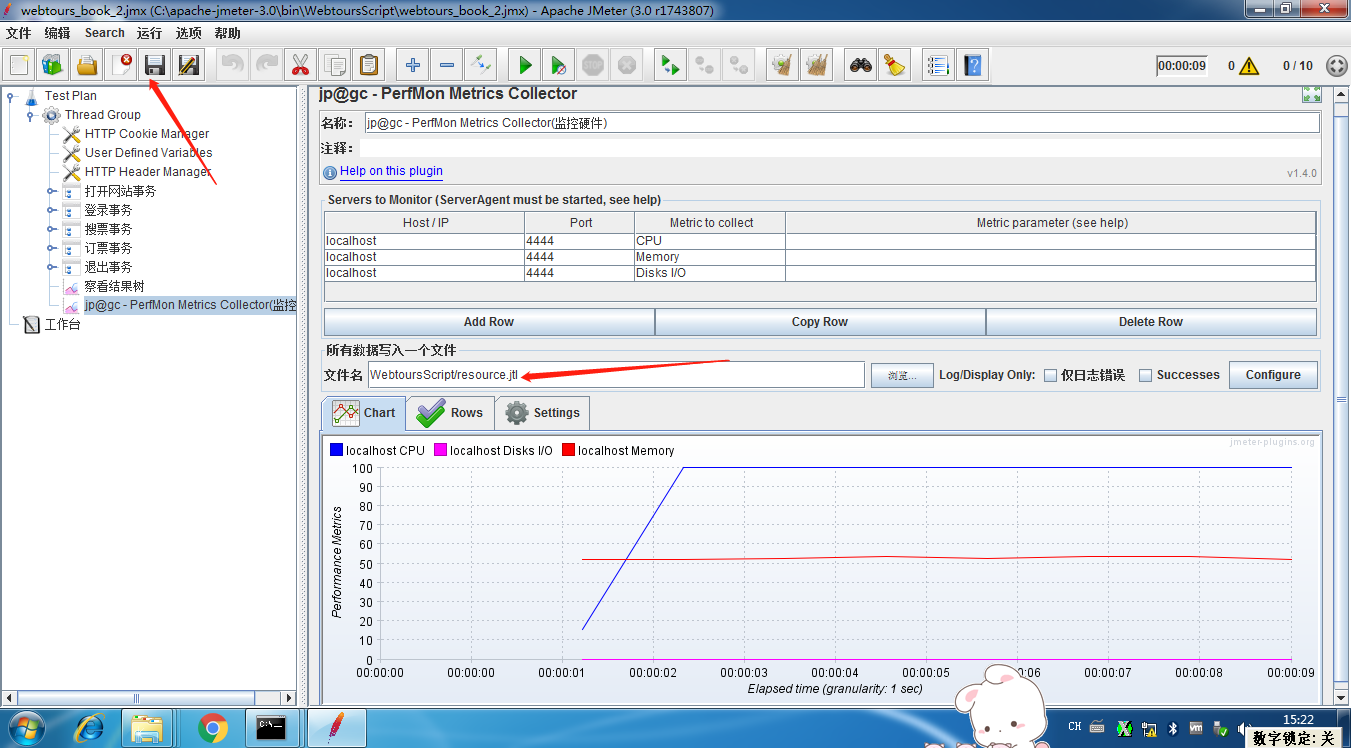
Task: Click the warning triangle error counter
Action: point(1248,66)
